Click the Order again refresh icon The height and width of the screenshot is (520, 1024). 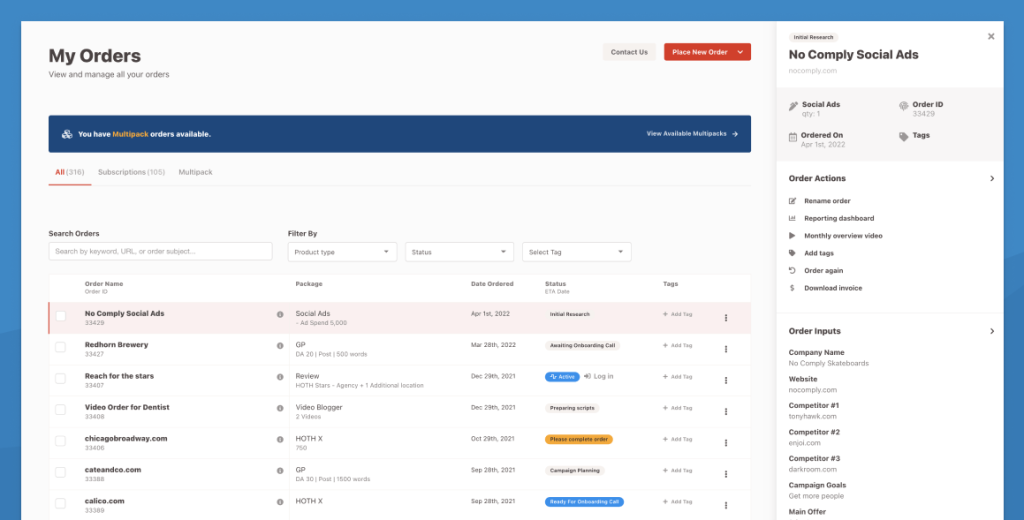(793, 271)
